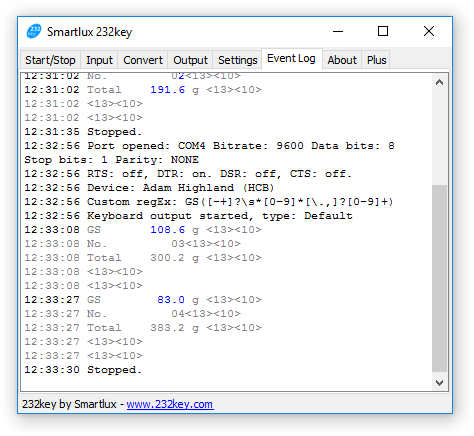Switch to the Input tab

(x=99, y=60)
